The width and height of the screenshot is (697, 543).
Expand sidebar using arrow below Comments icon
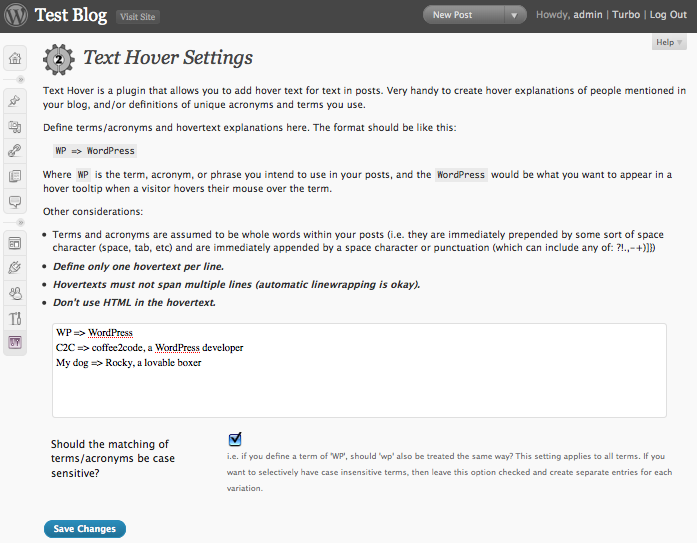click(x=20, y=222)
